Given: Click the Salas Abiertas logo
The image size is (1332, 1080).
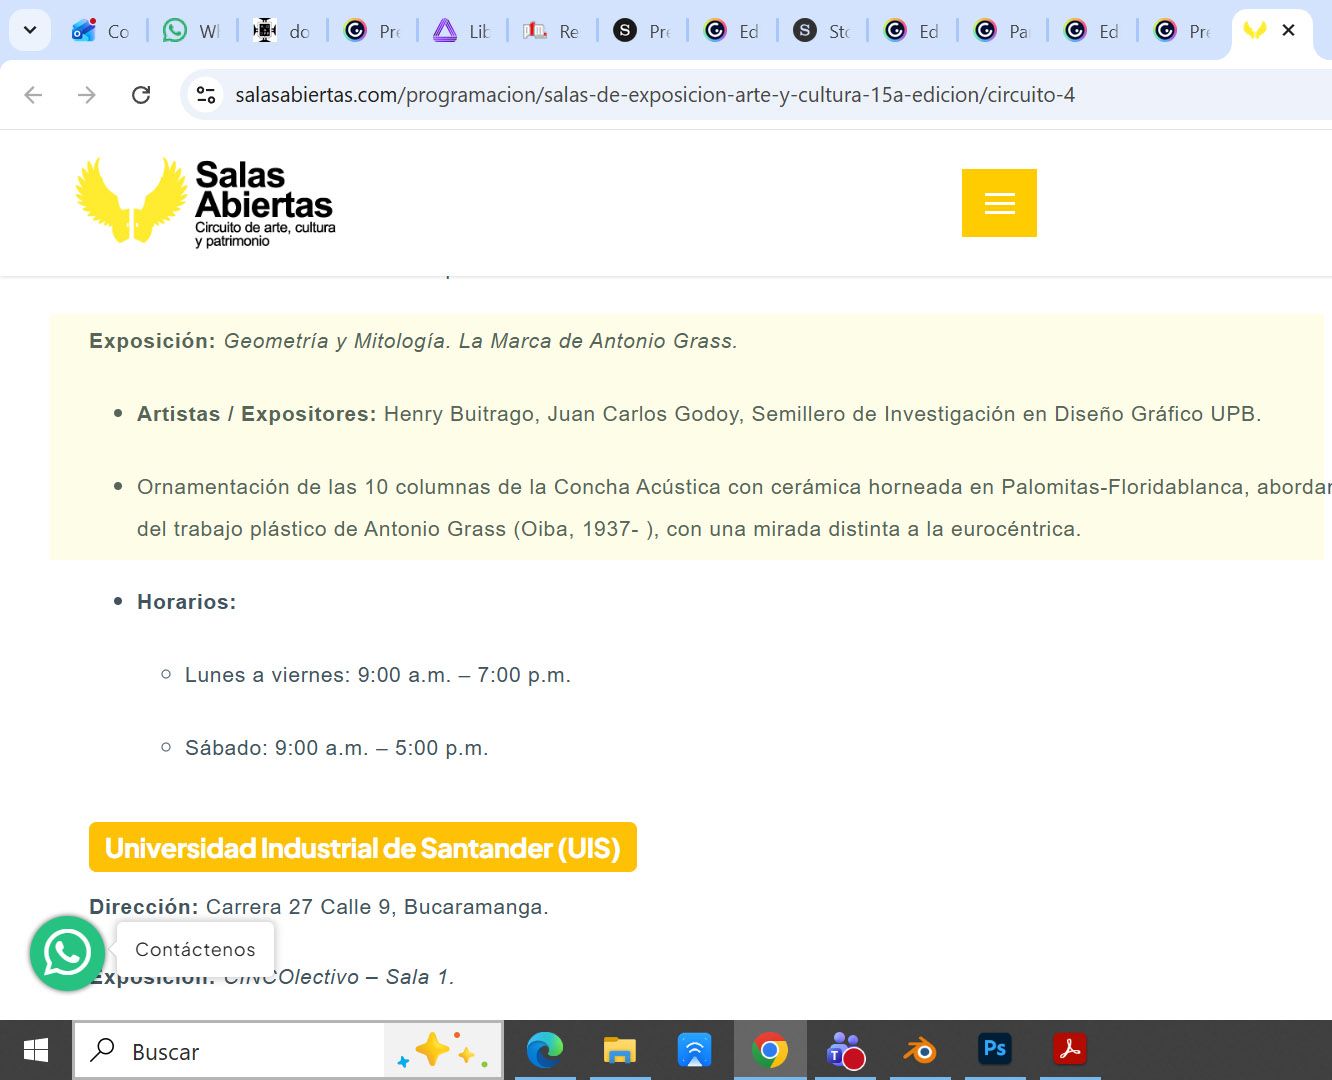Looking at the screenshot, I should [x=206, y=201].
